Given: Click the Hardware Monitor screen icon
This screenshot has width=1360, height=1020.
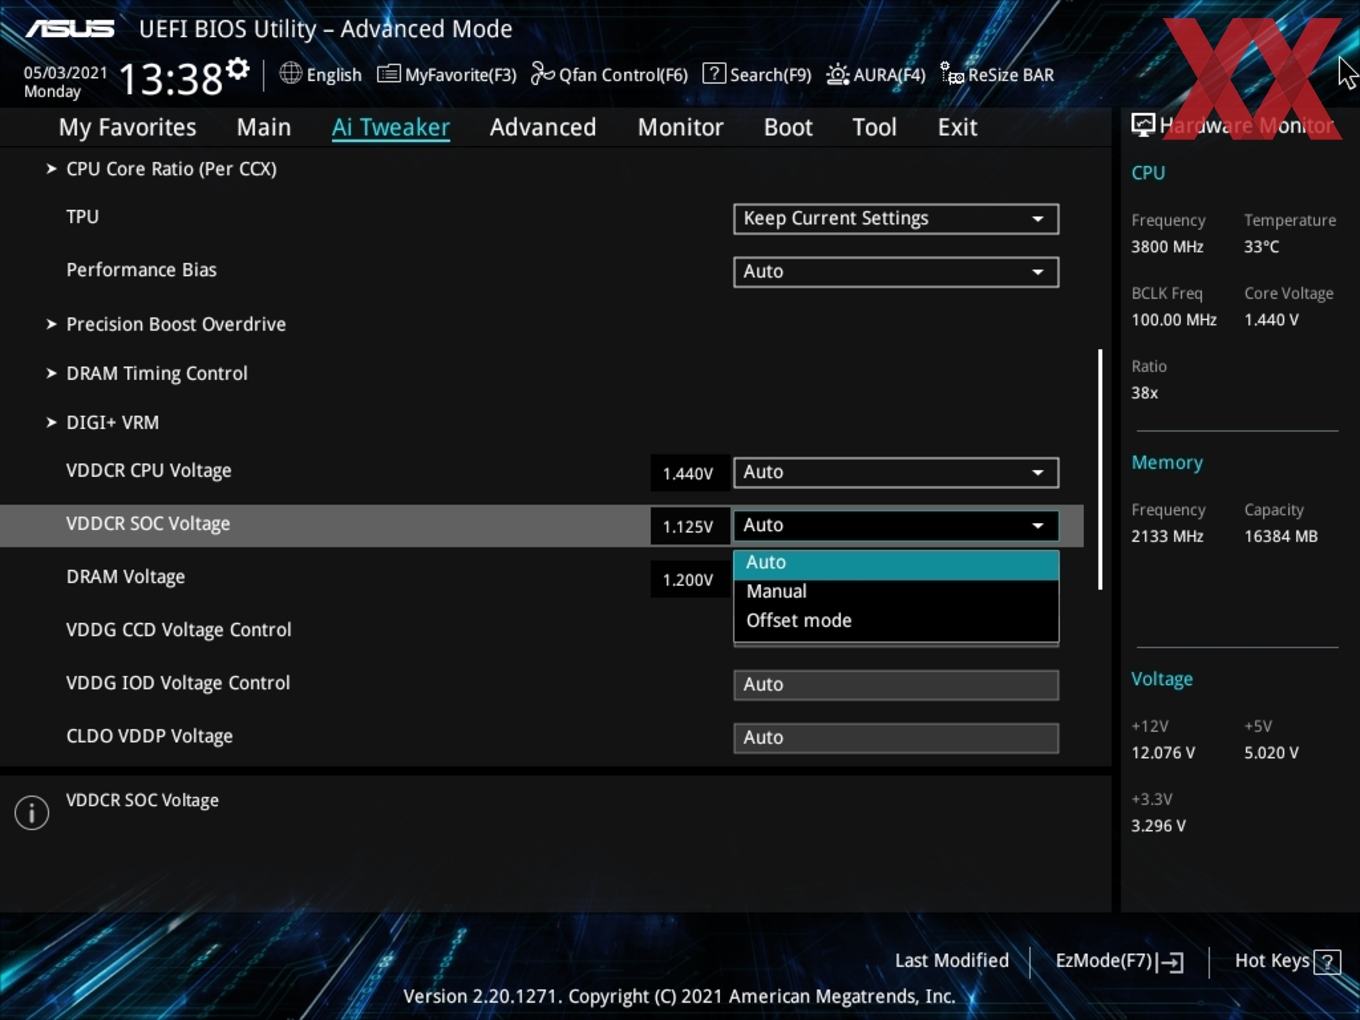Looking at the screenshot, I should (1143, 125).
